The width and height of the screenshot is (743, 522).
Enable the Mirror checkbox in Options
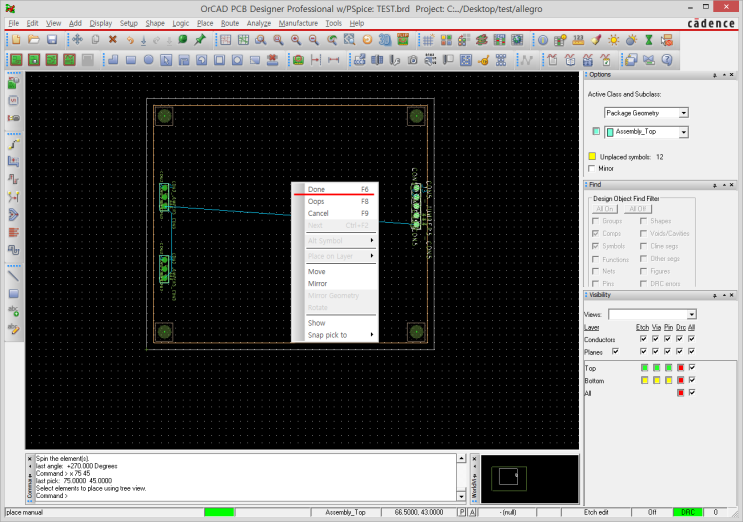[x=591, y=169]
